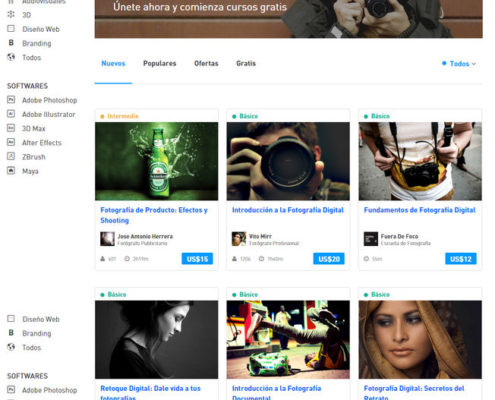495x400 pixels.
Task: Switch to the Populares tab
Action: tap(160, 63)
